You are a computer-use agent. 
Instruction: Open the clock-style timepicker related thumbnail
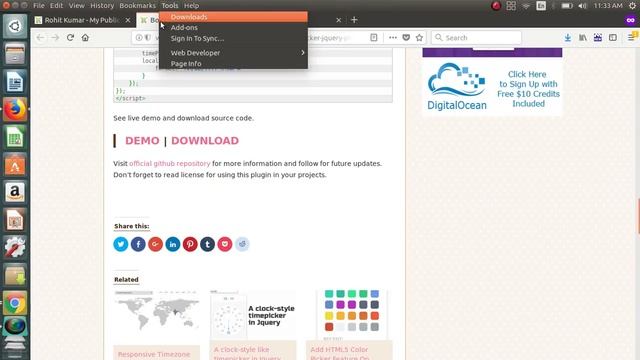click(253, 315)
